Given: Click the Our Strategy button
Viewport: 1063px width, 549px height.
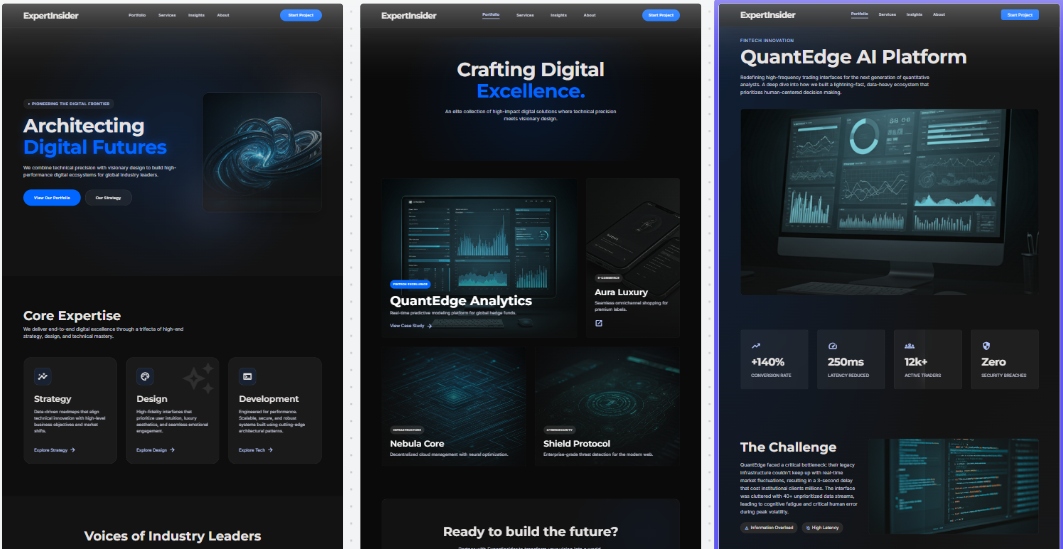Looking at the screenshot, I should pyautogui.click(x=108, y=197).
